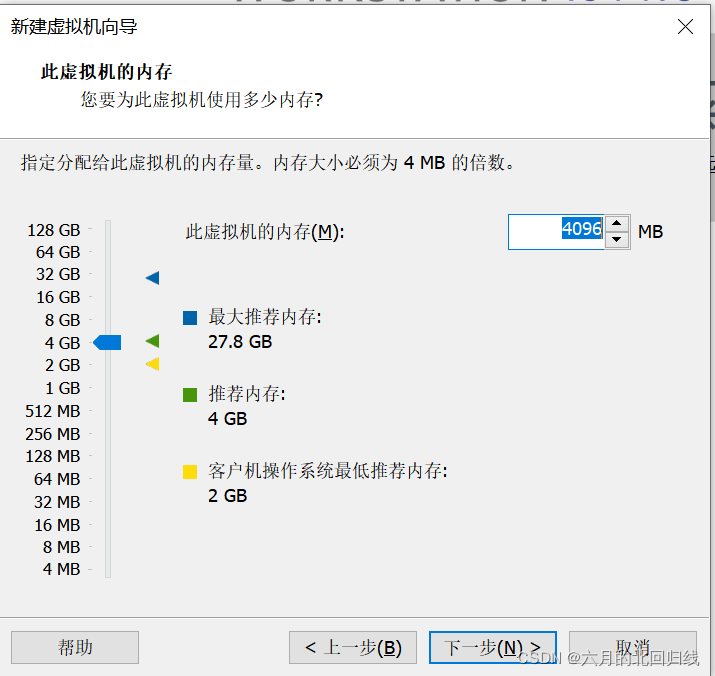The width and height of the screenshot is (715, 676).
Task: Close the 新建虚拟机向导 dialog
Action: 685,26
